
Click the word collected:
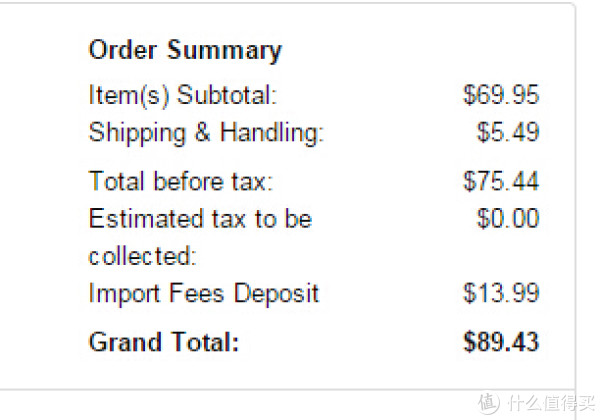(142, 256)
